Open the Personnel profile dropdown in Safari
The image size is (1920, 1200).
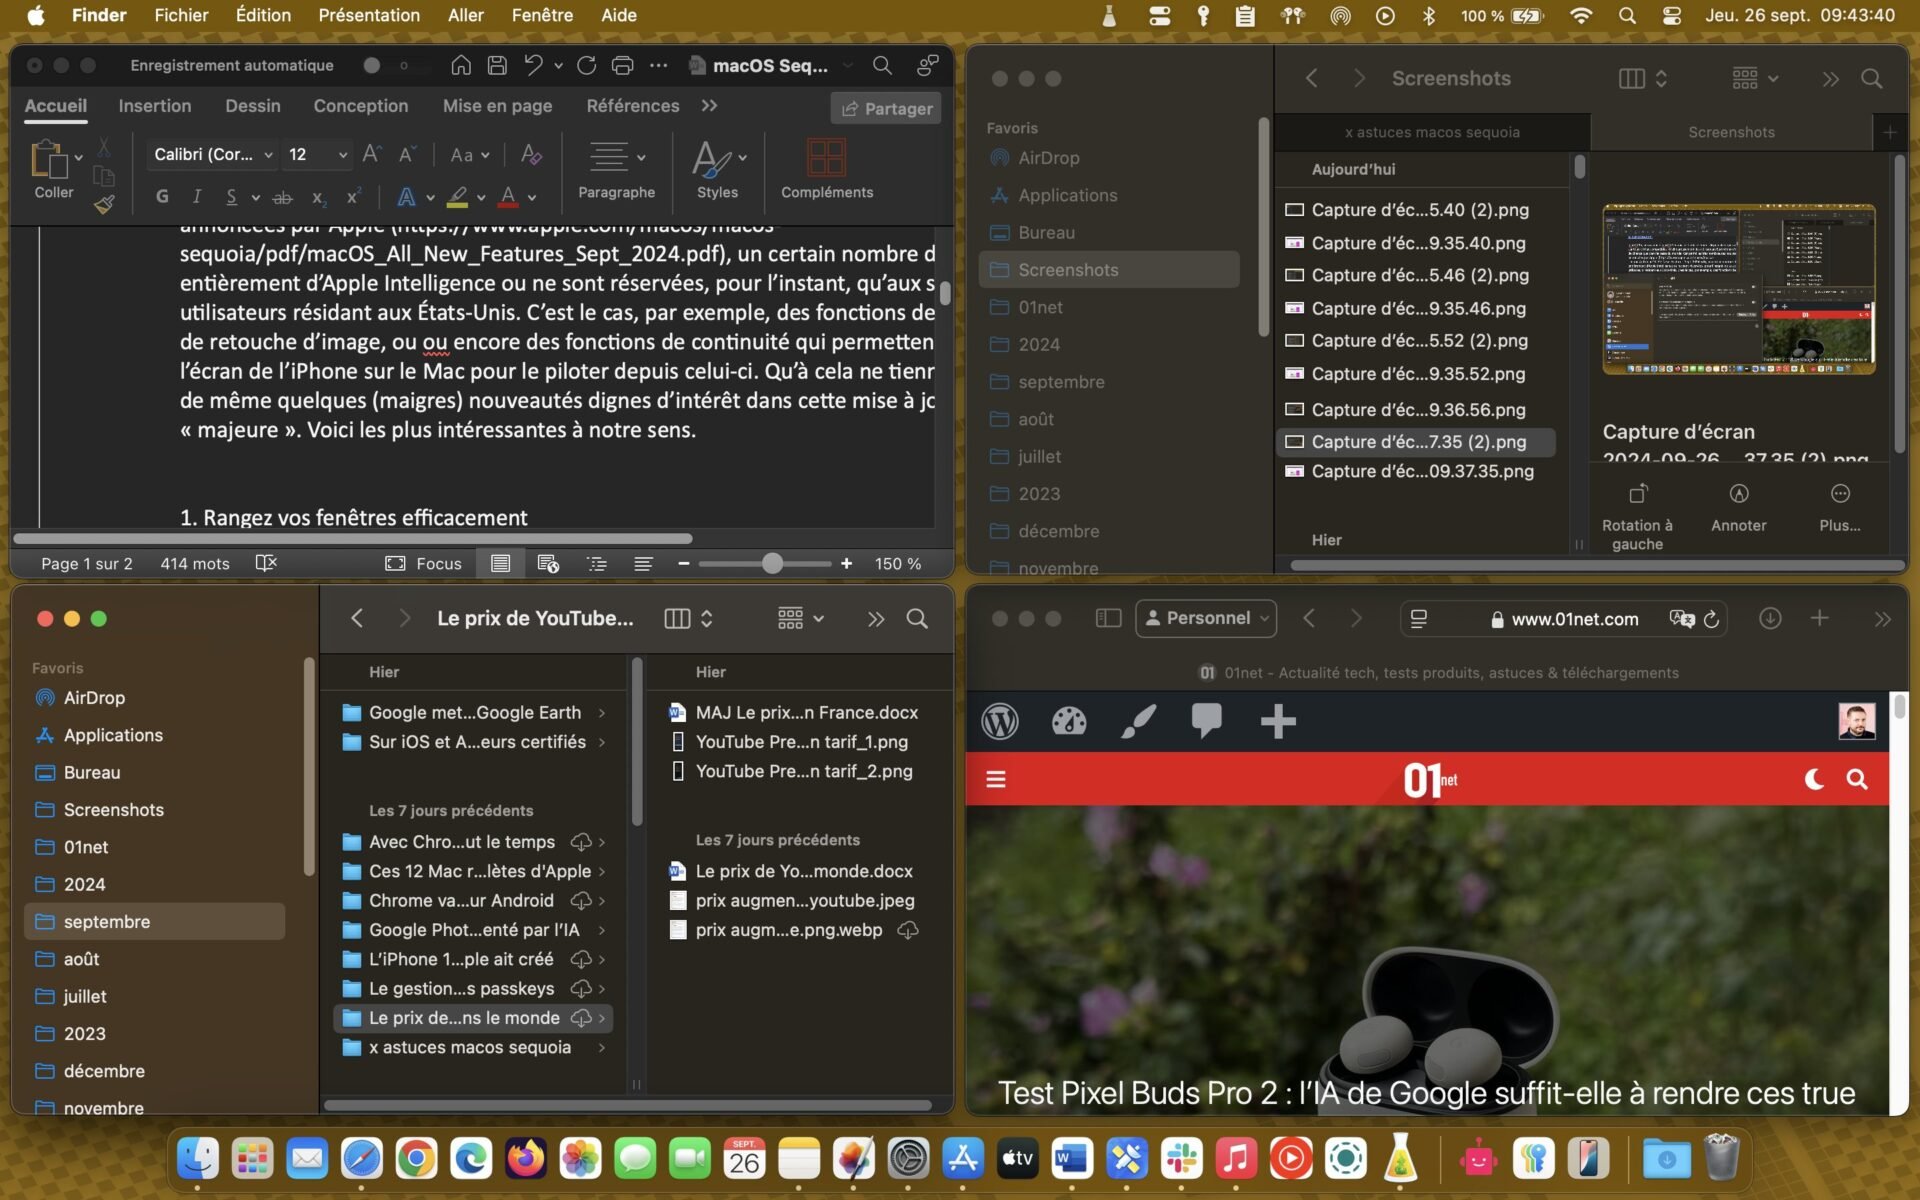pyautogui.click(x=1206, y=618)
